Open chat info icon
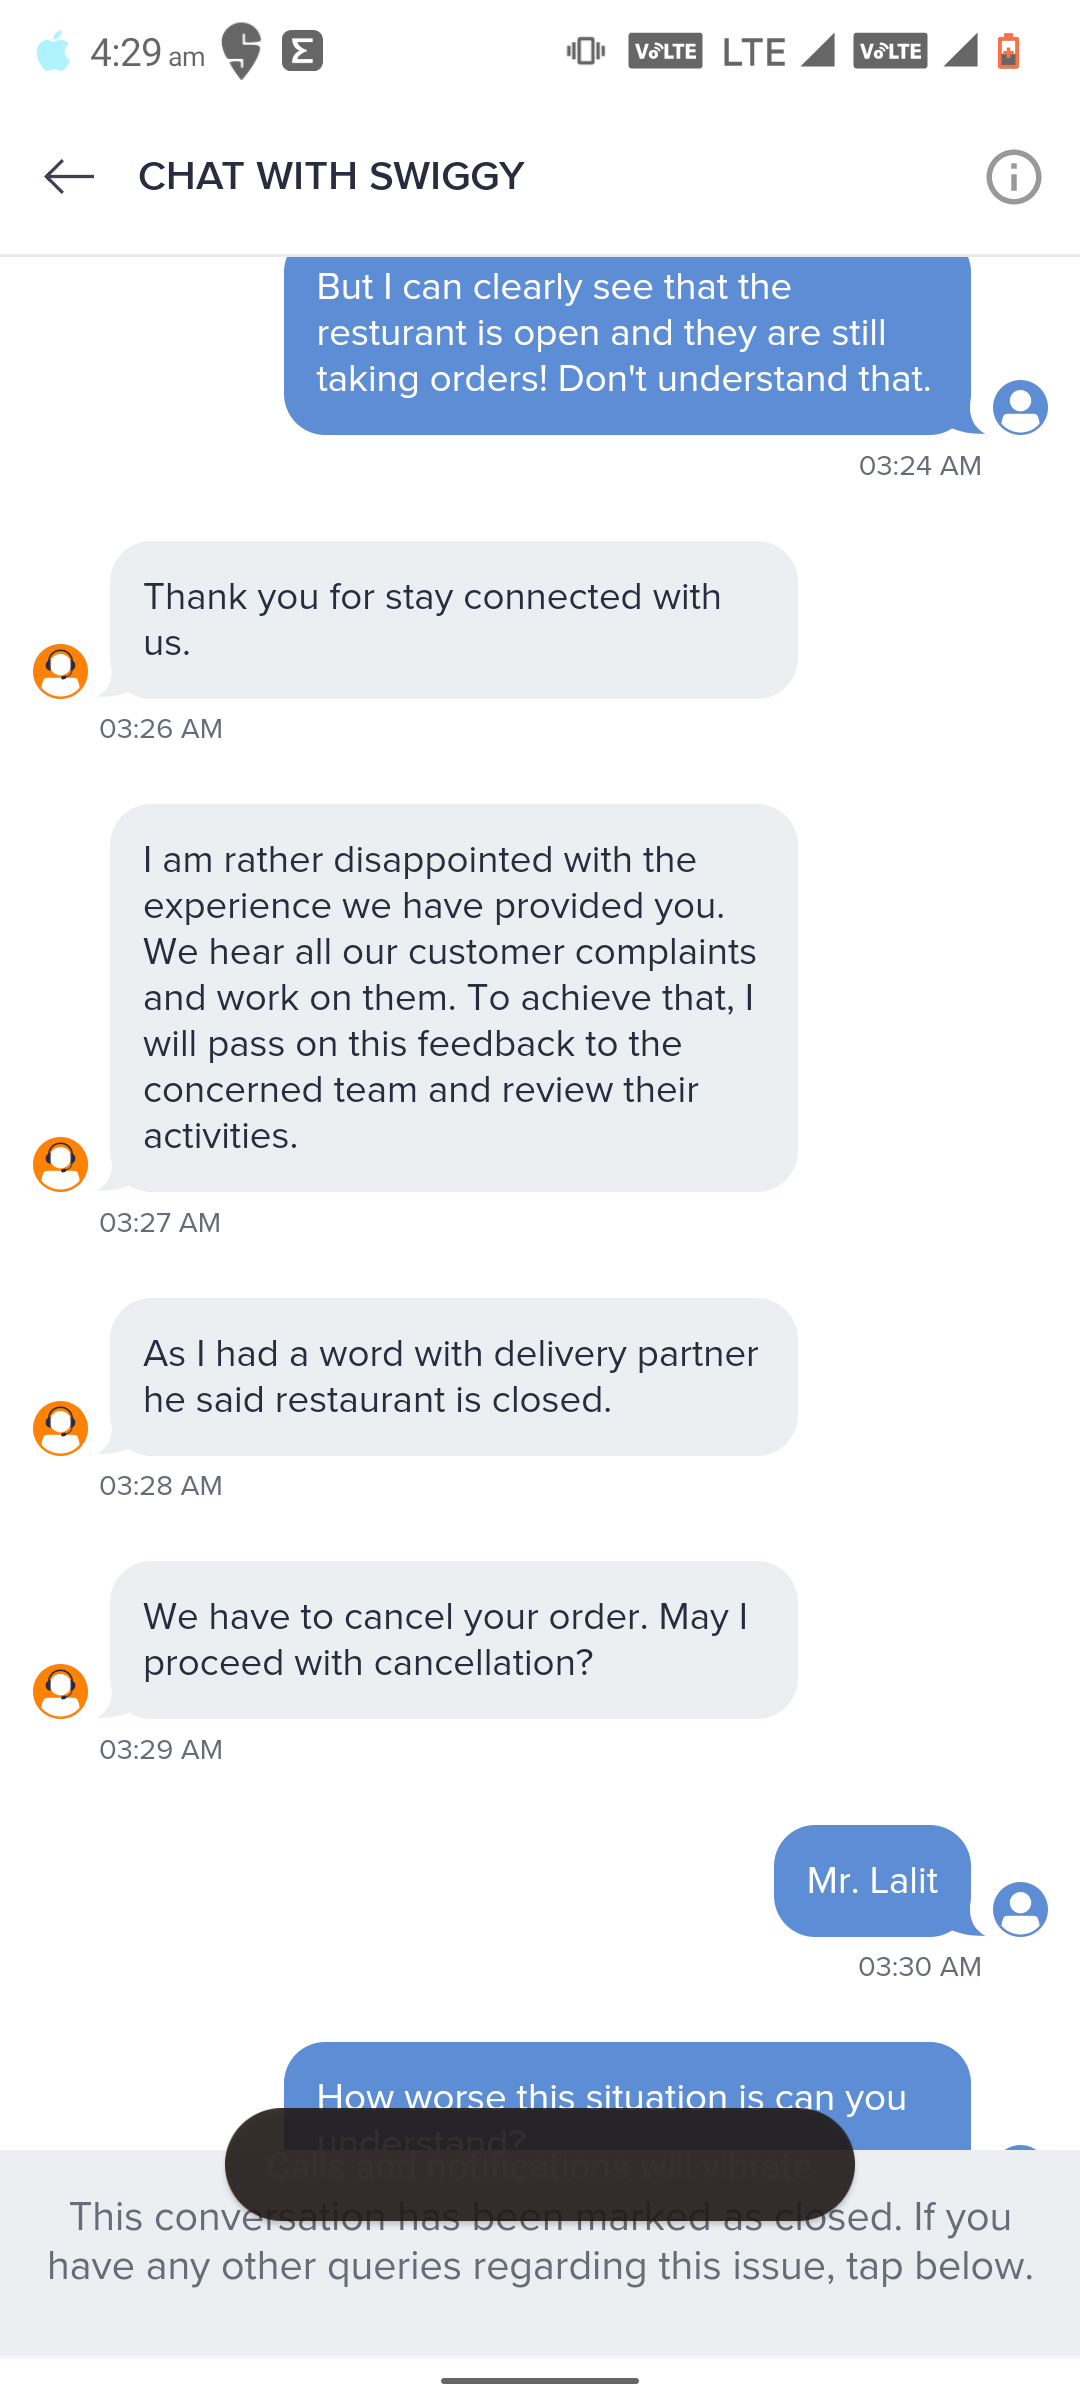Viewport: 1080px width, 2400px height. point(1013,177)
